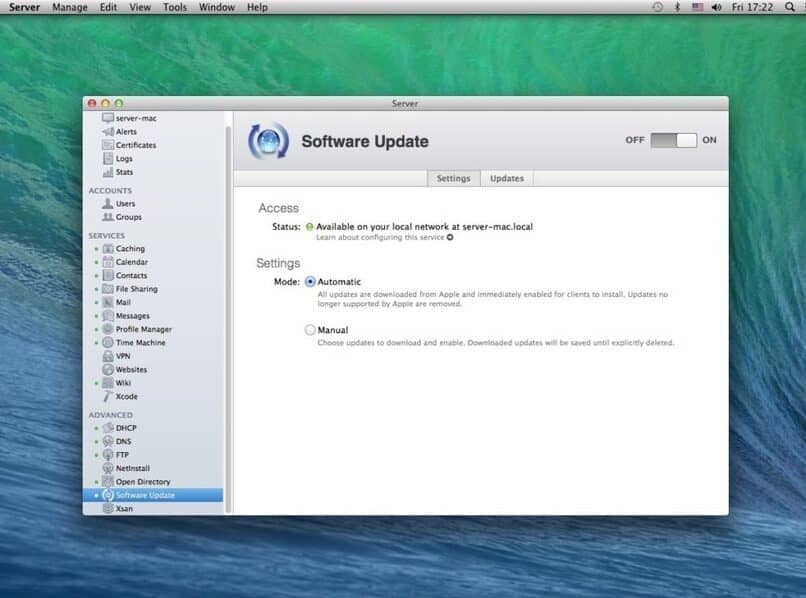Open the Tools menu in menu bar
Image resolution: width=806 pixels, height=598 pixels.
pos(174,7)
